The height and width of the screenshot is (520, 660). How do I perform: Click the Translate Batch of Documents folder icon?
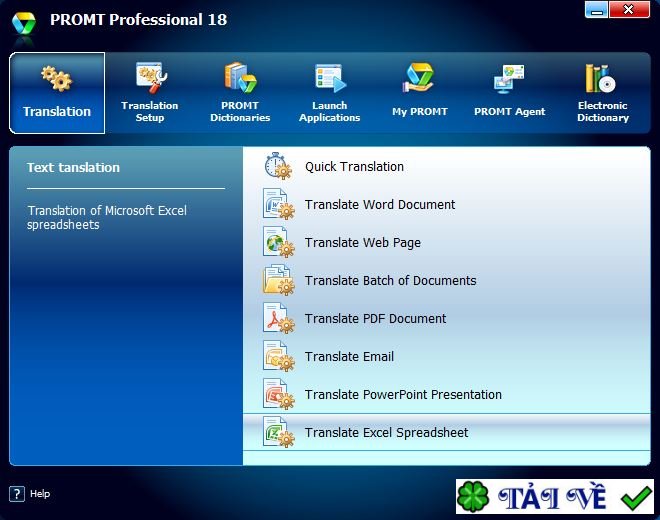click(x=278, y=280)
